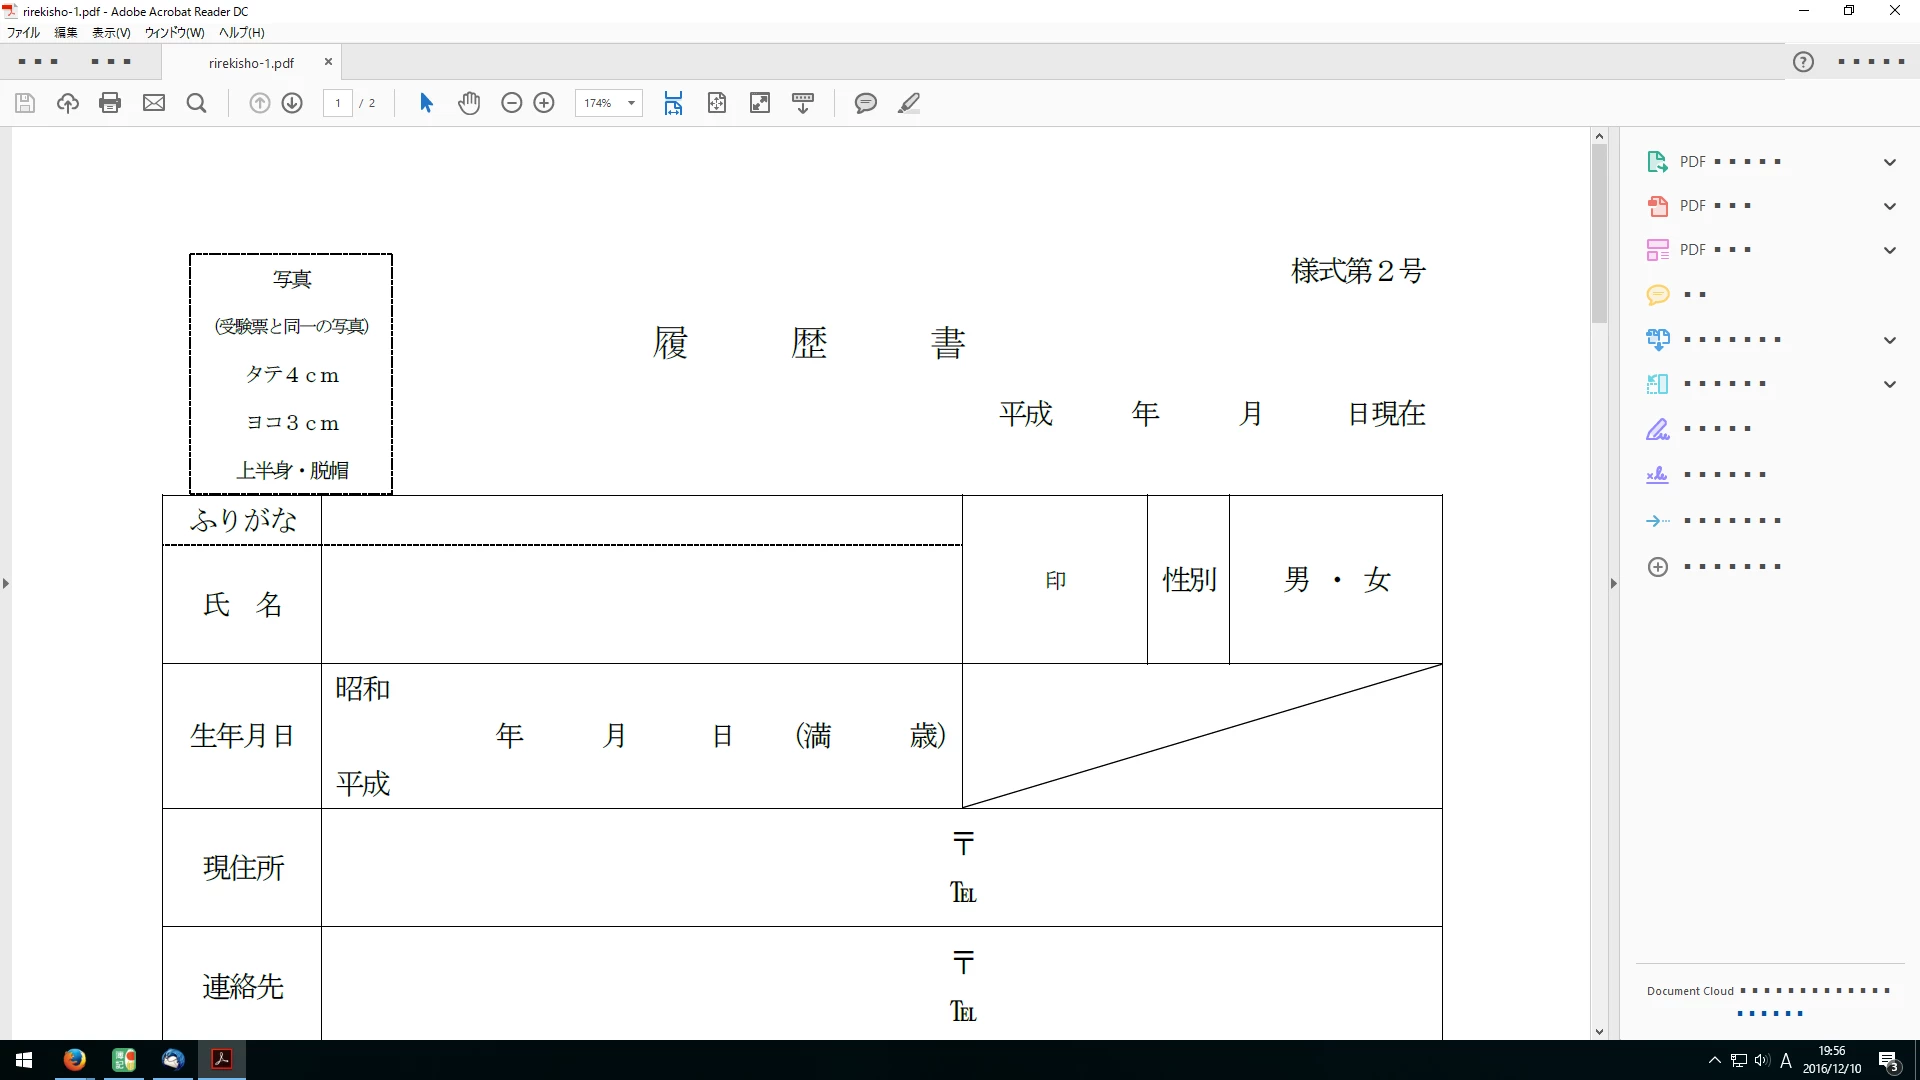The height and width of the screenshot is (1080, 1920).
Task: Select the highlighter pen tool
Action: tap(908, 103)
